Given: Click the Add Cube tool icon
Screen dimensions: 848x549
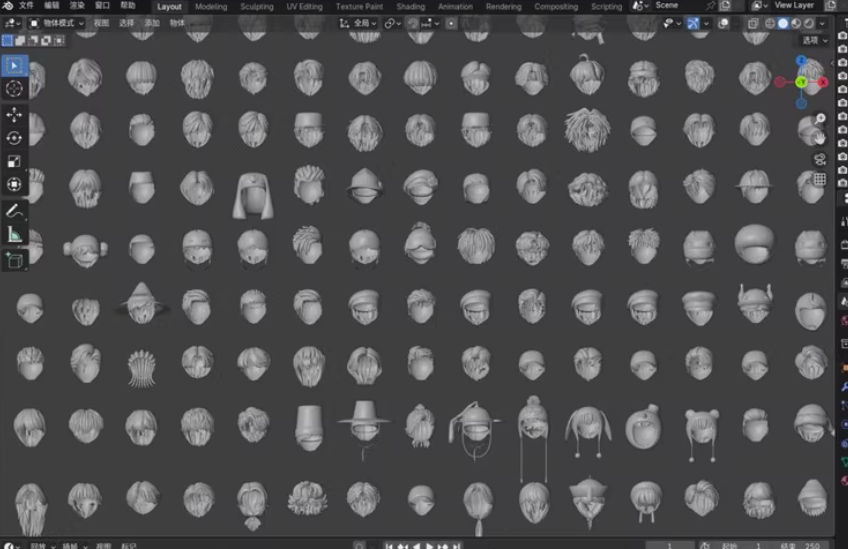Looking at the screenshot, I should [14, 260].
